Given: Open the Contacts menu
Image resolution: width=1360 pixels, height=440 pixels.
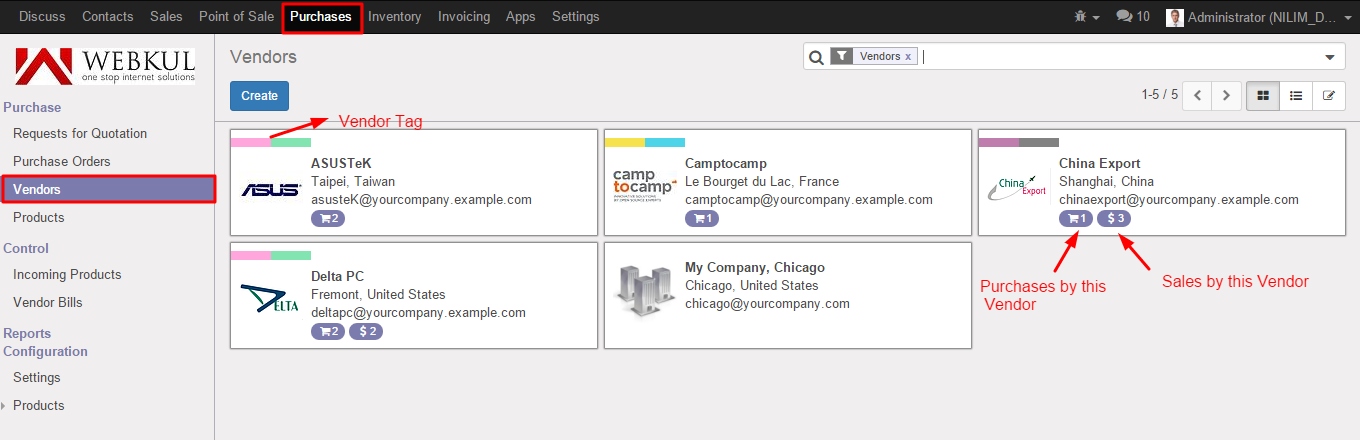Looking at the screenshot, I should [x=108, y=17].
